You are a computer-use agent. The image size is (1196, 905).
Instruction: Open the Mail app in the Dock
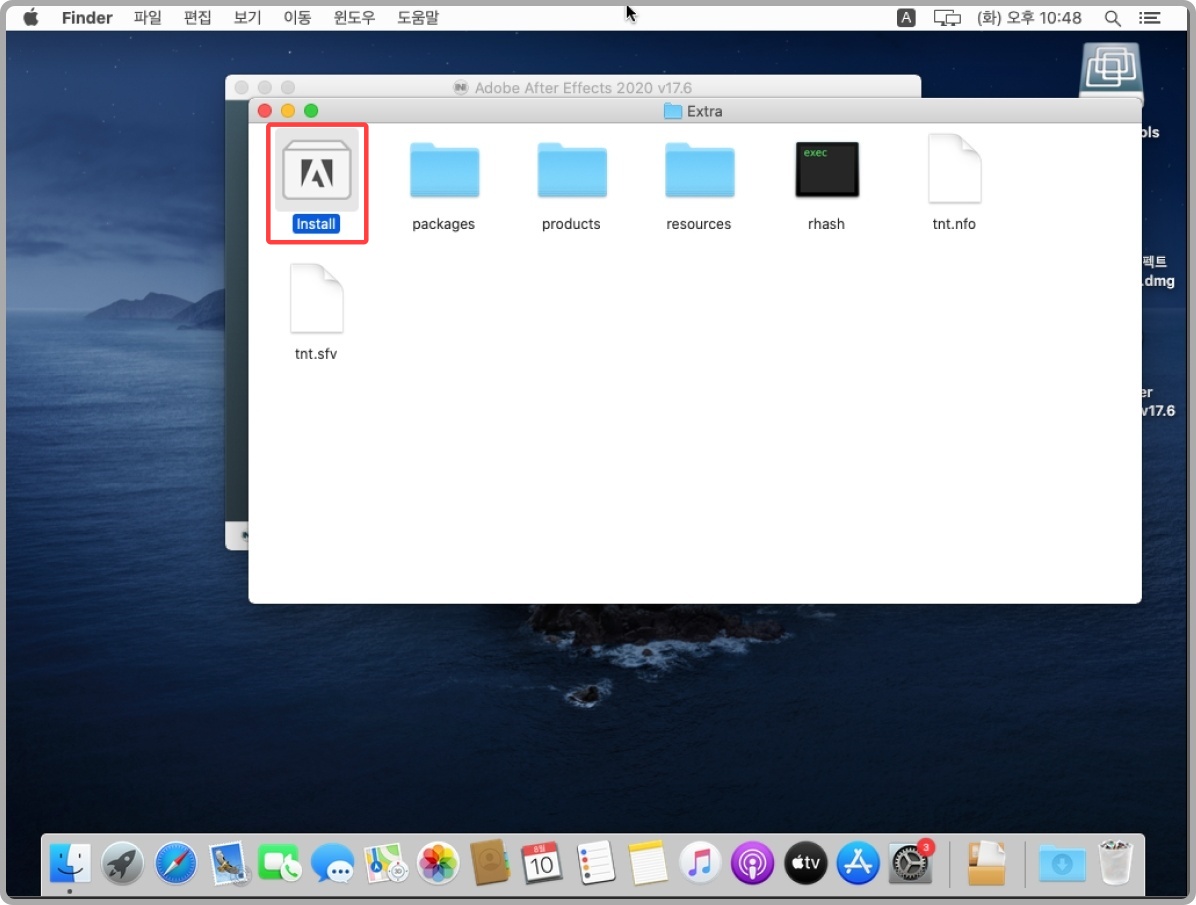(227, 864)
